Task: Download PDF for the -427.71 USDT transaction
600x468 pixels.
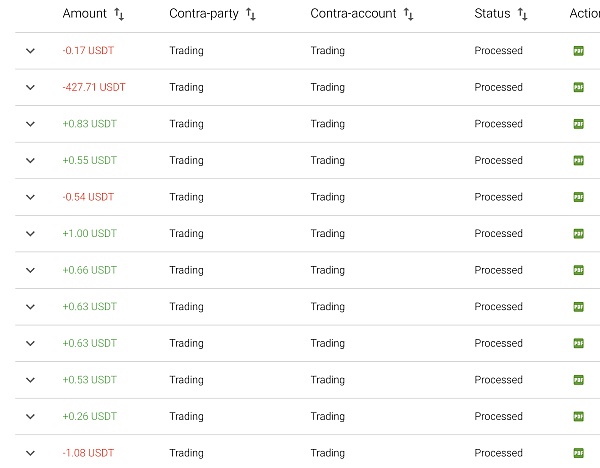Action: coord(578,87)
